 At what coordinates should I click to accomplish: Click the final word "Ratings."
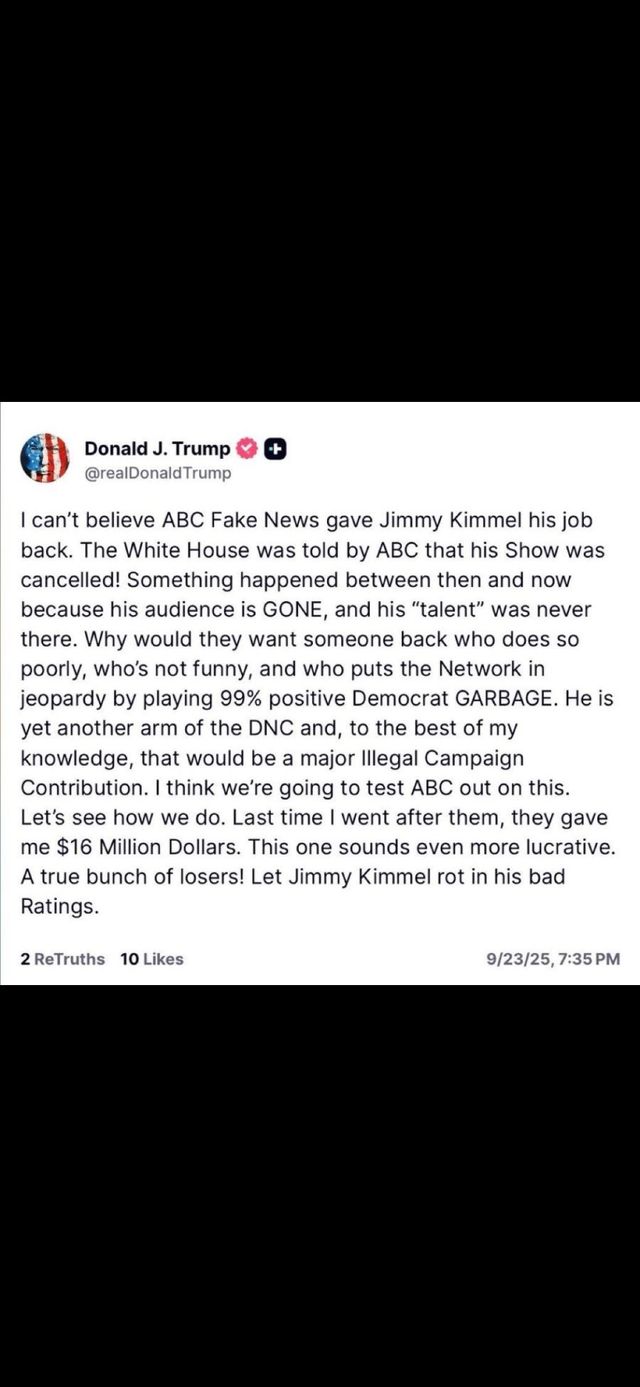58,906
